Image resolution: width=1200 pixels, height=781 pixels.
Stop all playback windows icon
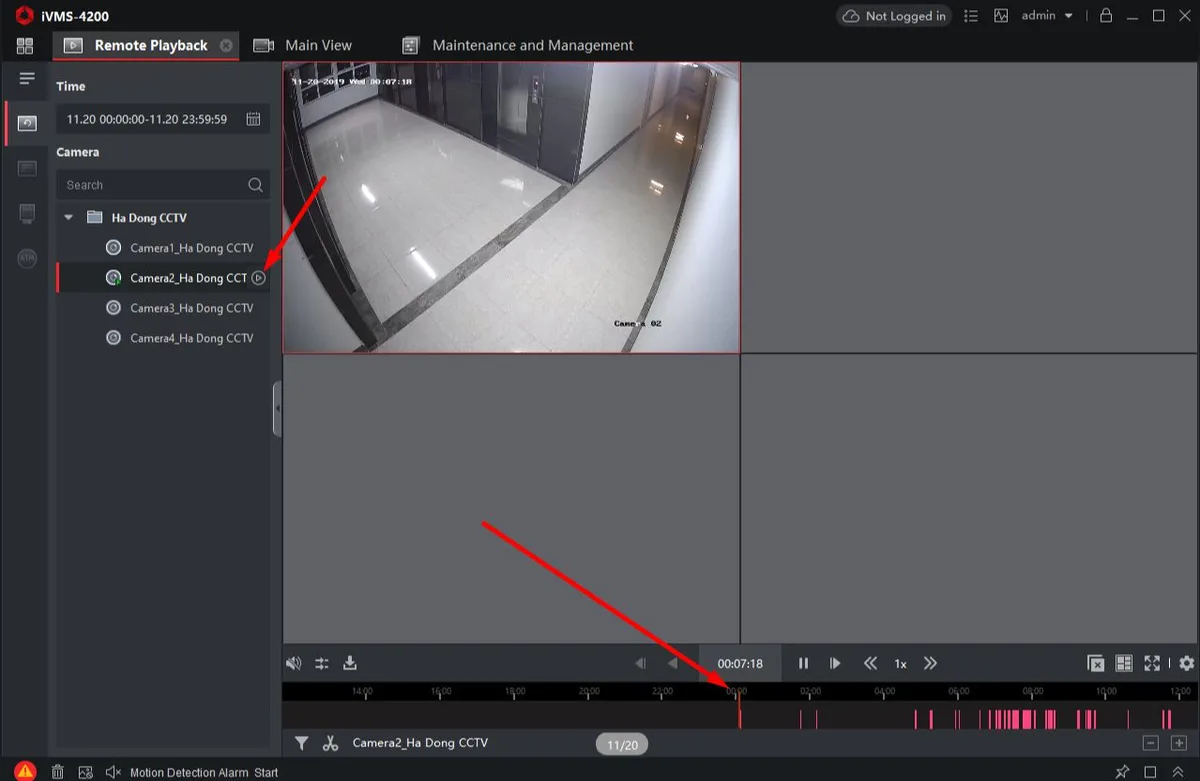1096,663
